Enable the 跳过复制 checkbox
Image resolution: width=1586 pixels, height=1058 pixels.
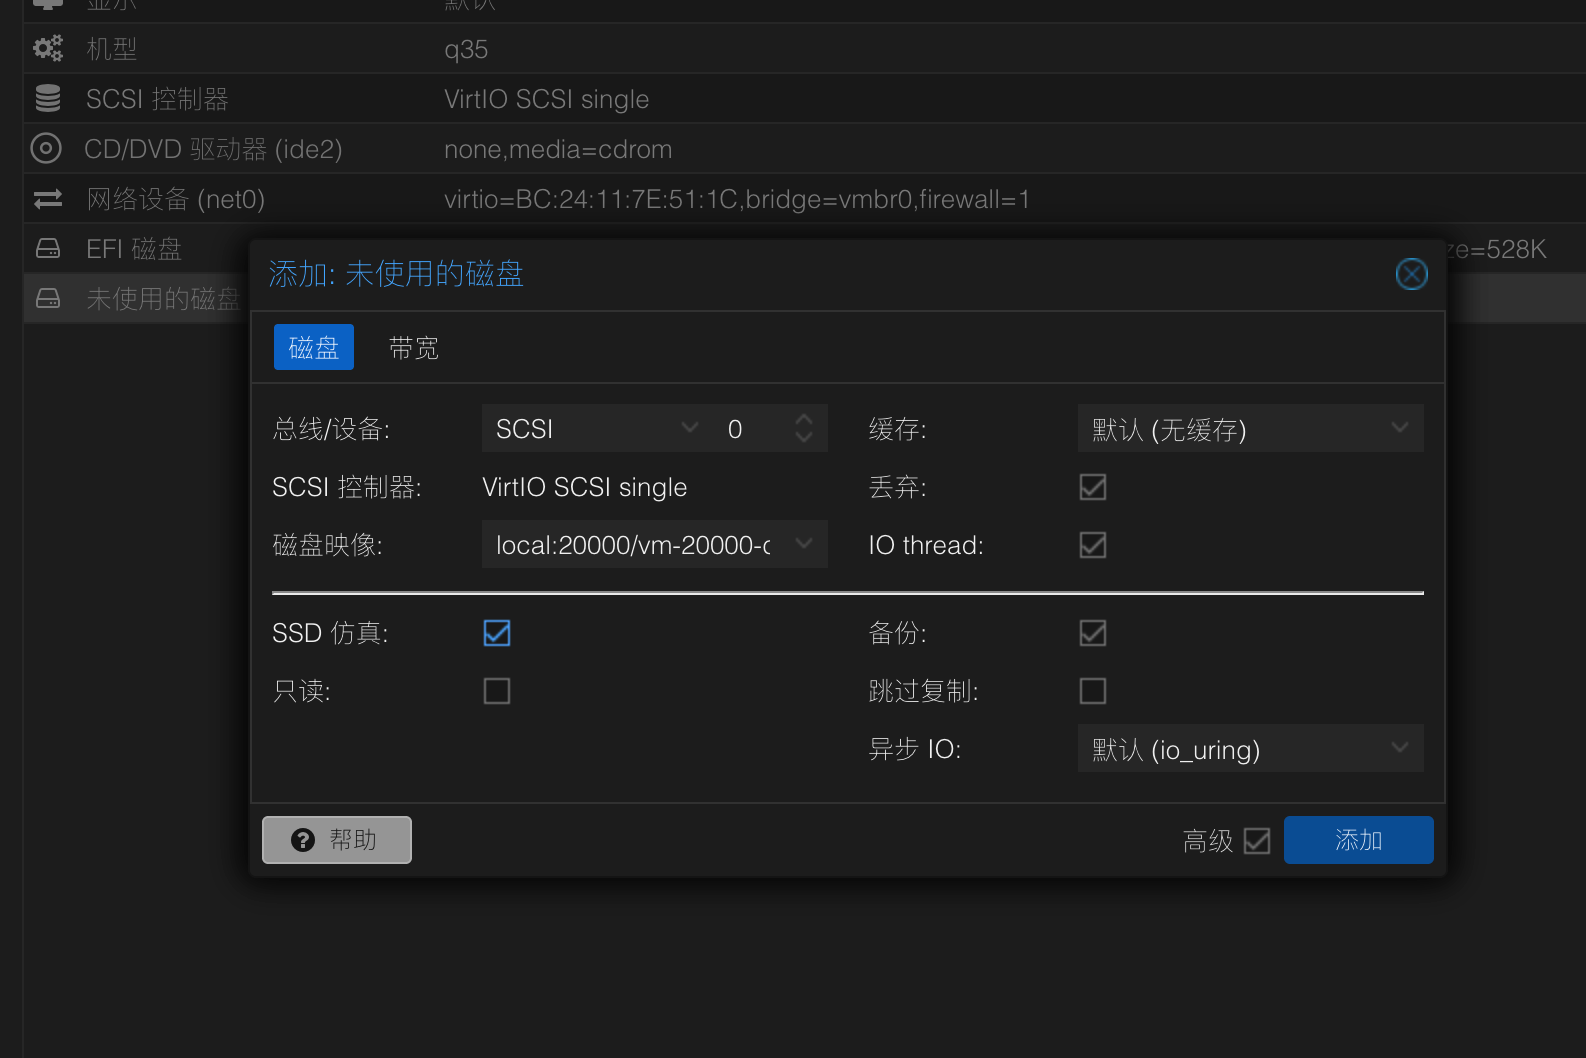pyautogui.click(x=1093, y=691)
